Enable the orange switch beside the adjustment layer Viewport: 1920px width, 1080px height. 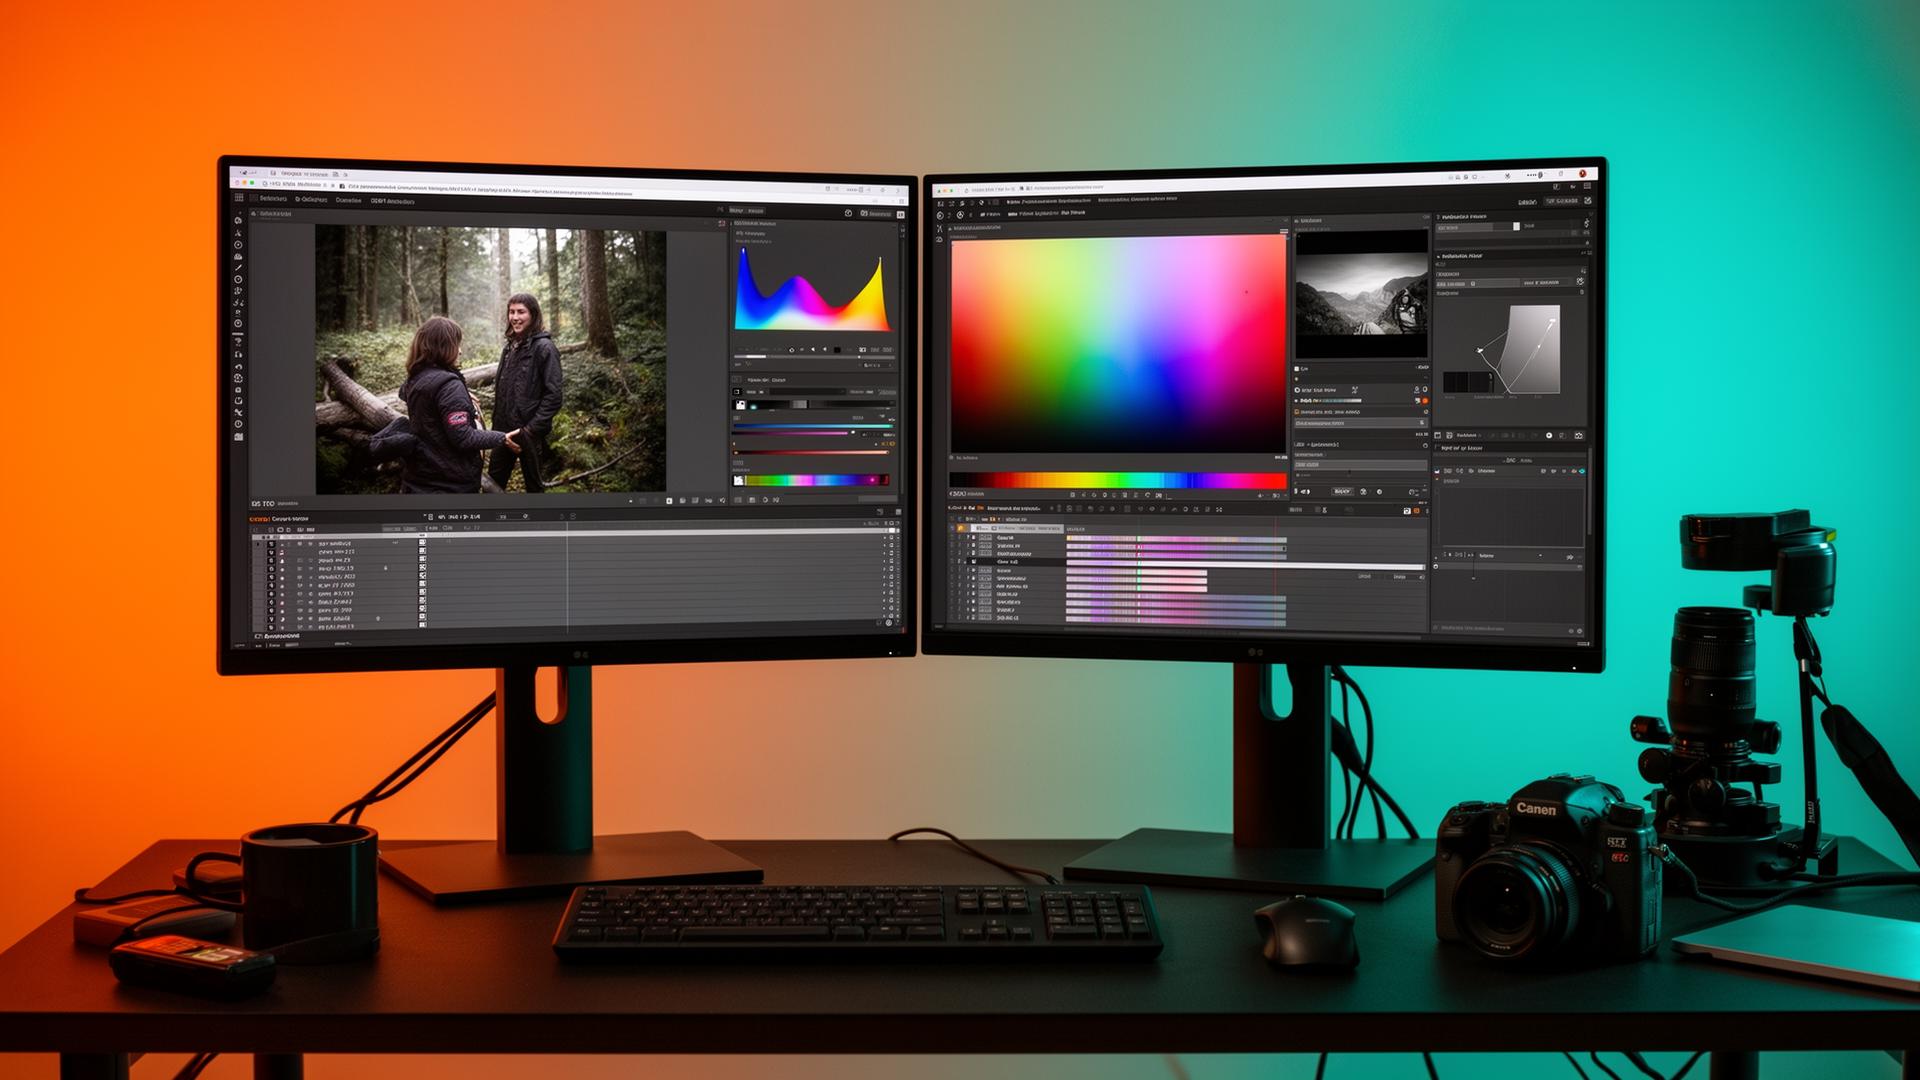(x=1425, y=400)
